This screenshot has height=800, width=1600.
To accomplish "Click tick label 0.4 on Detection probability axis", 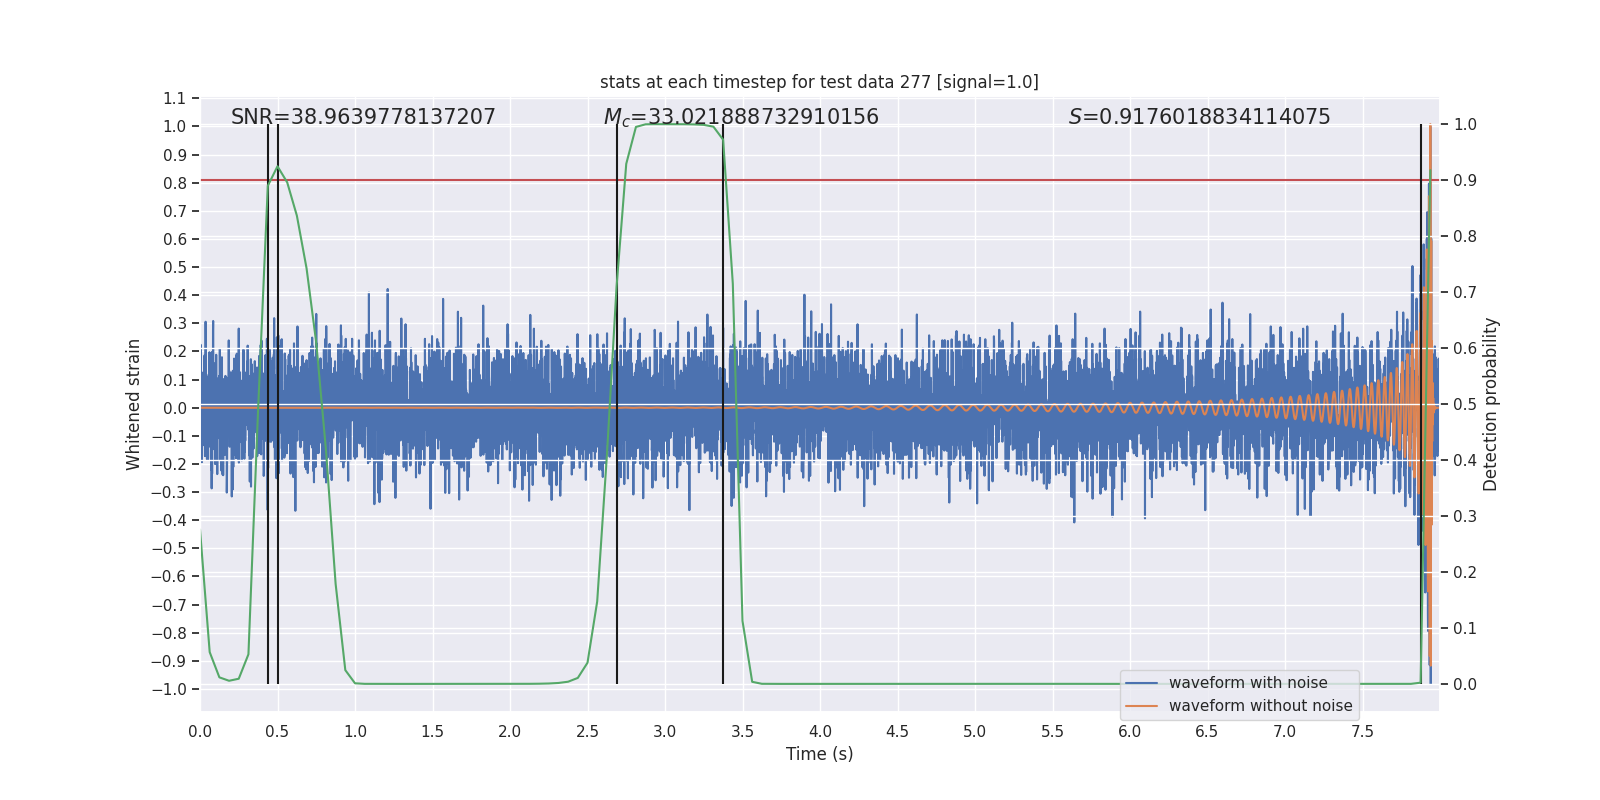I will click(1465, 461).
